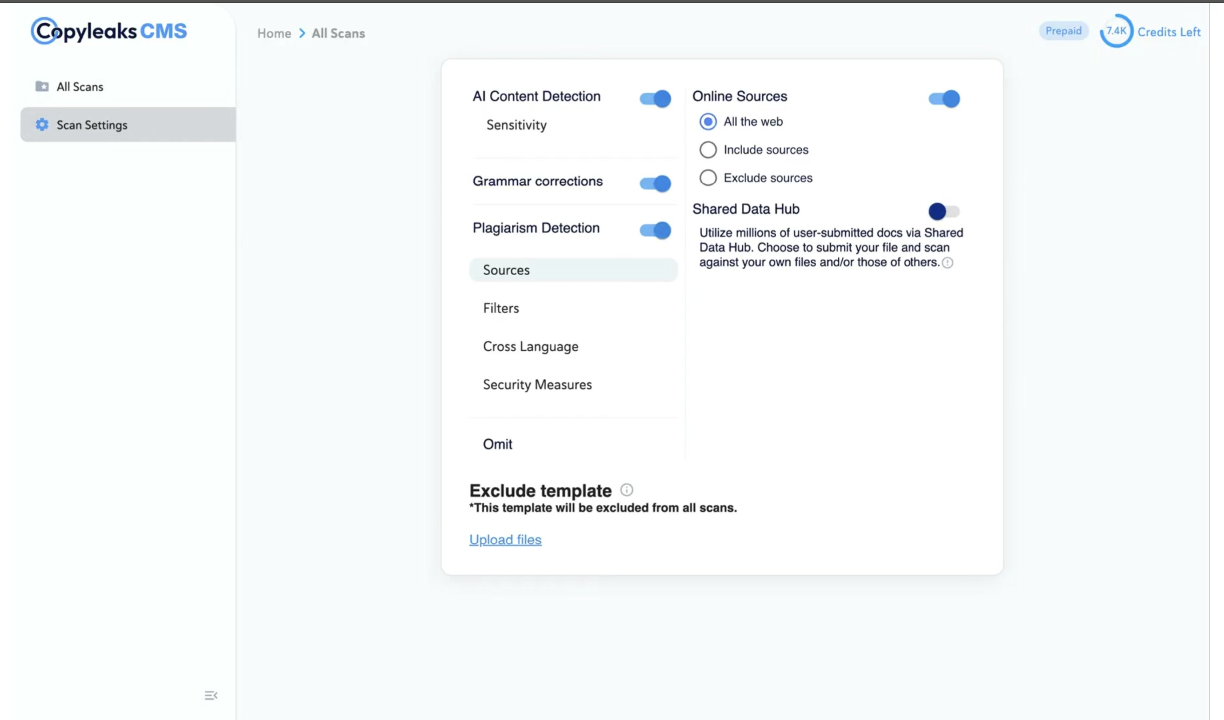Click the Shared Data Hub info icon
Viewport: 1224px width, 720px height.
pyautogui.click(x=948, y=263)
